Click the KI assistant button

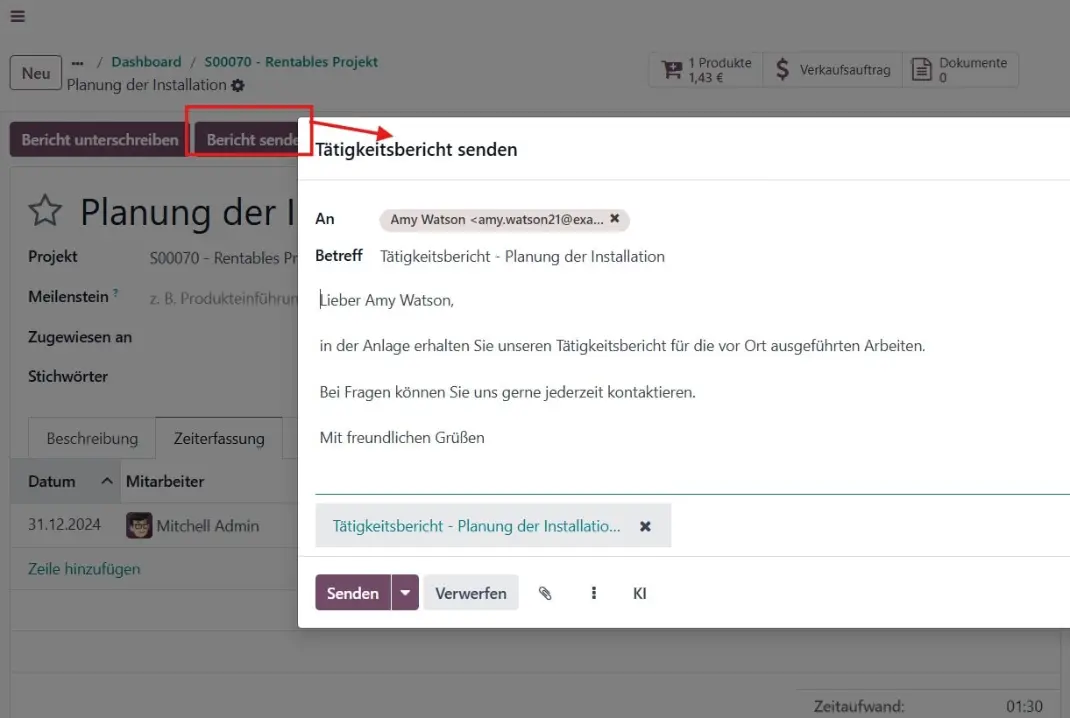[x=640, y=593]
